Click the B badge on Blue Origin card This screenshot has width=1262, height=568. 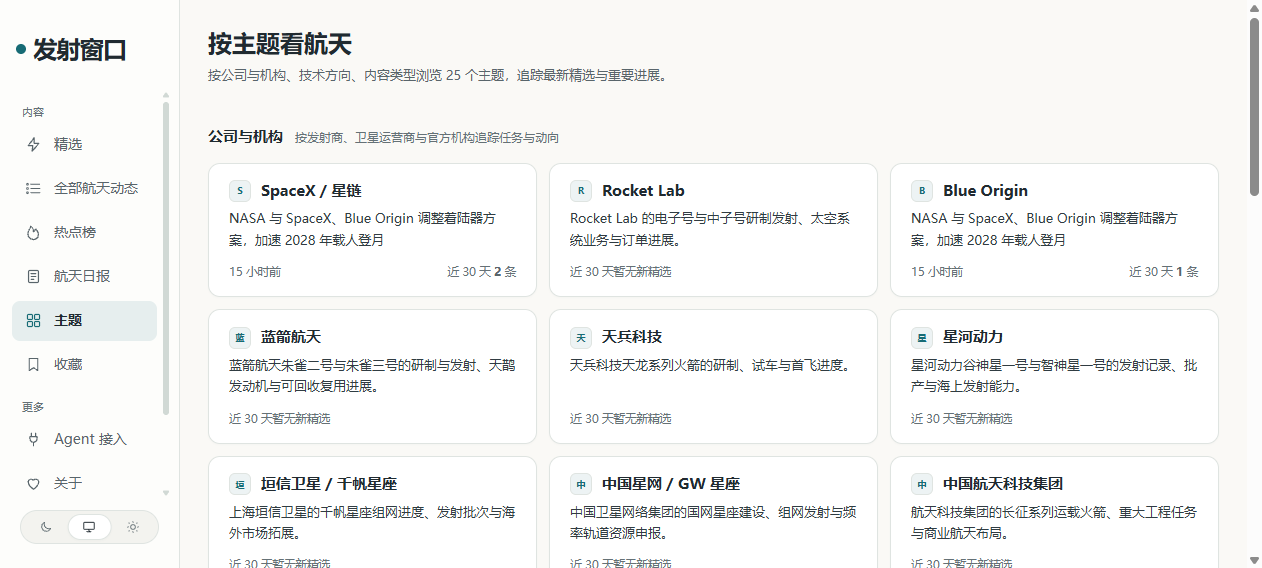tap(922, 191)
